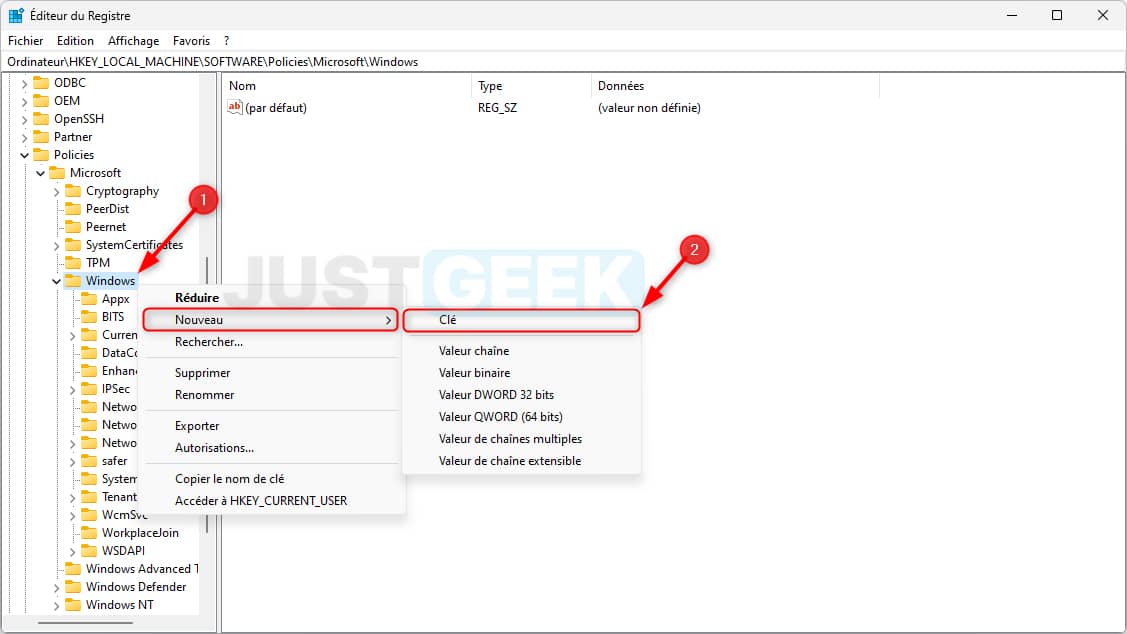
Task: Click the Windows key folder icon
Action: [x=73, y=280]
